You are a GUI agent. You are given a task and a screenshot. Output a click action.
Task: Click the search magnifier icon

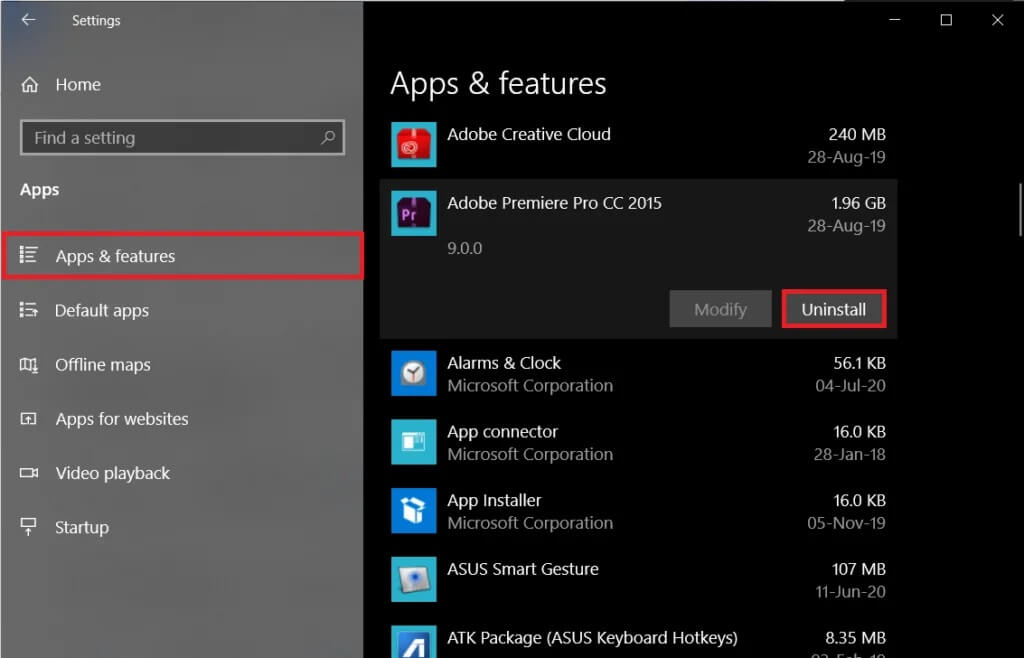(328, 137)
